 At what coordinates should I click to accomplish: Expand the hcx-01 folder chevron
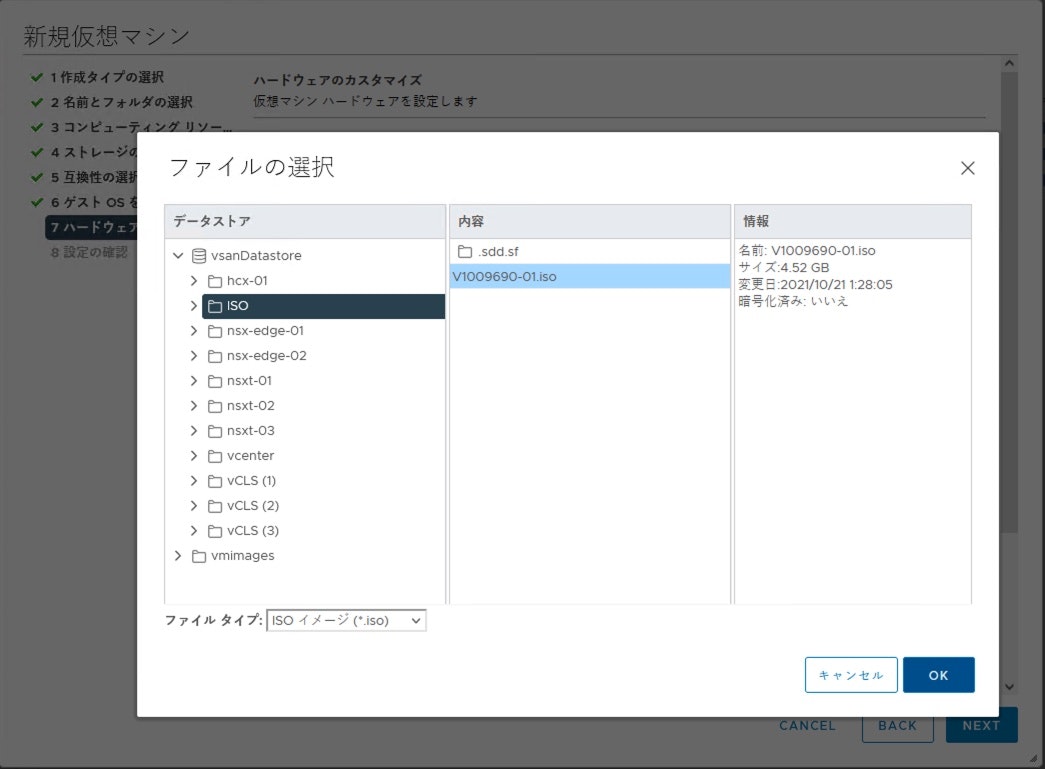click(193, 281)
